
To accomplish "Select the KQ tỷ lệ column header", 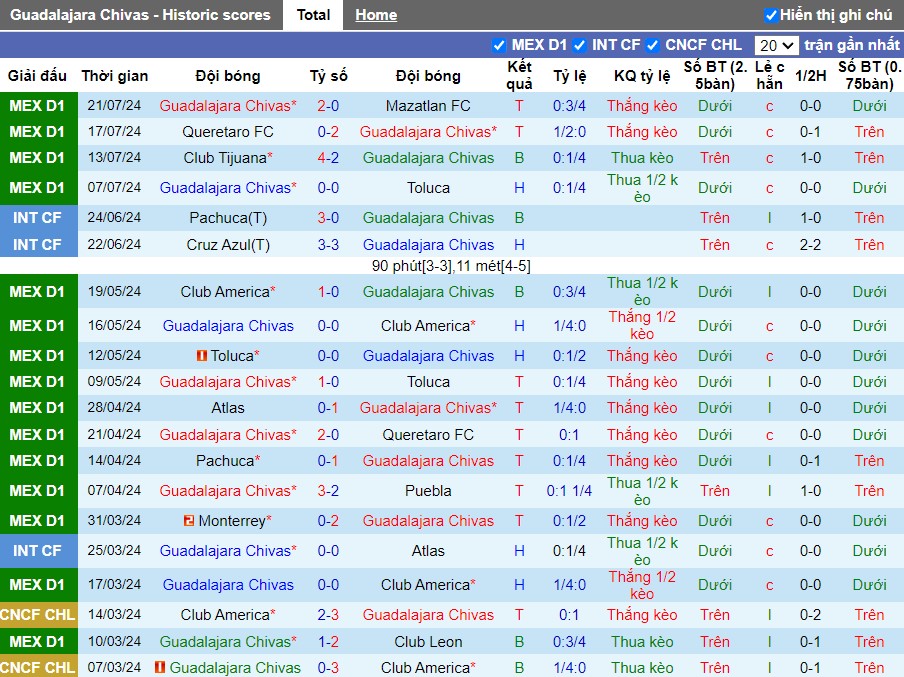I will coord(642,76).
